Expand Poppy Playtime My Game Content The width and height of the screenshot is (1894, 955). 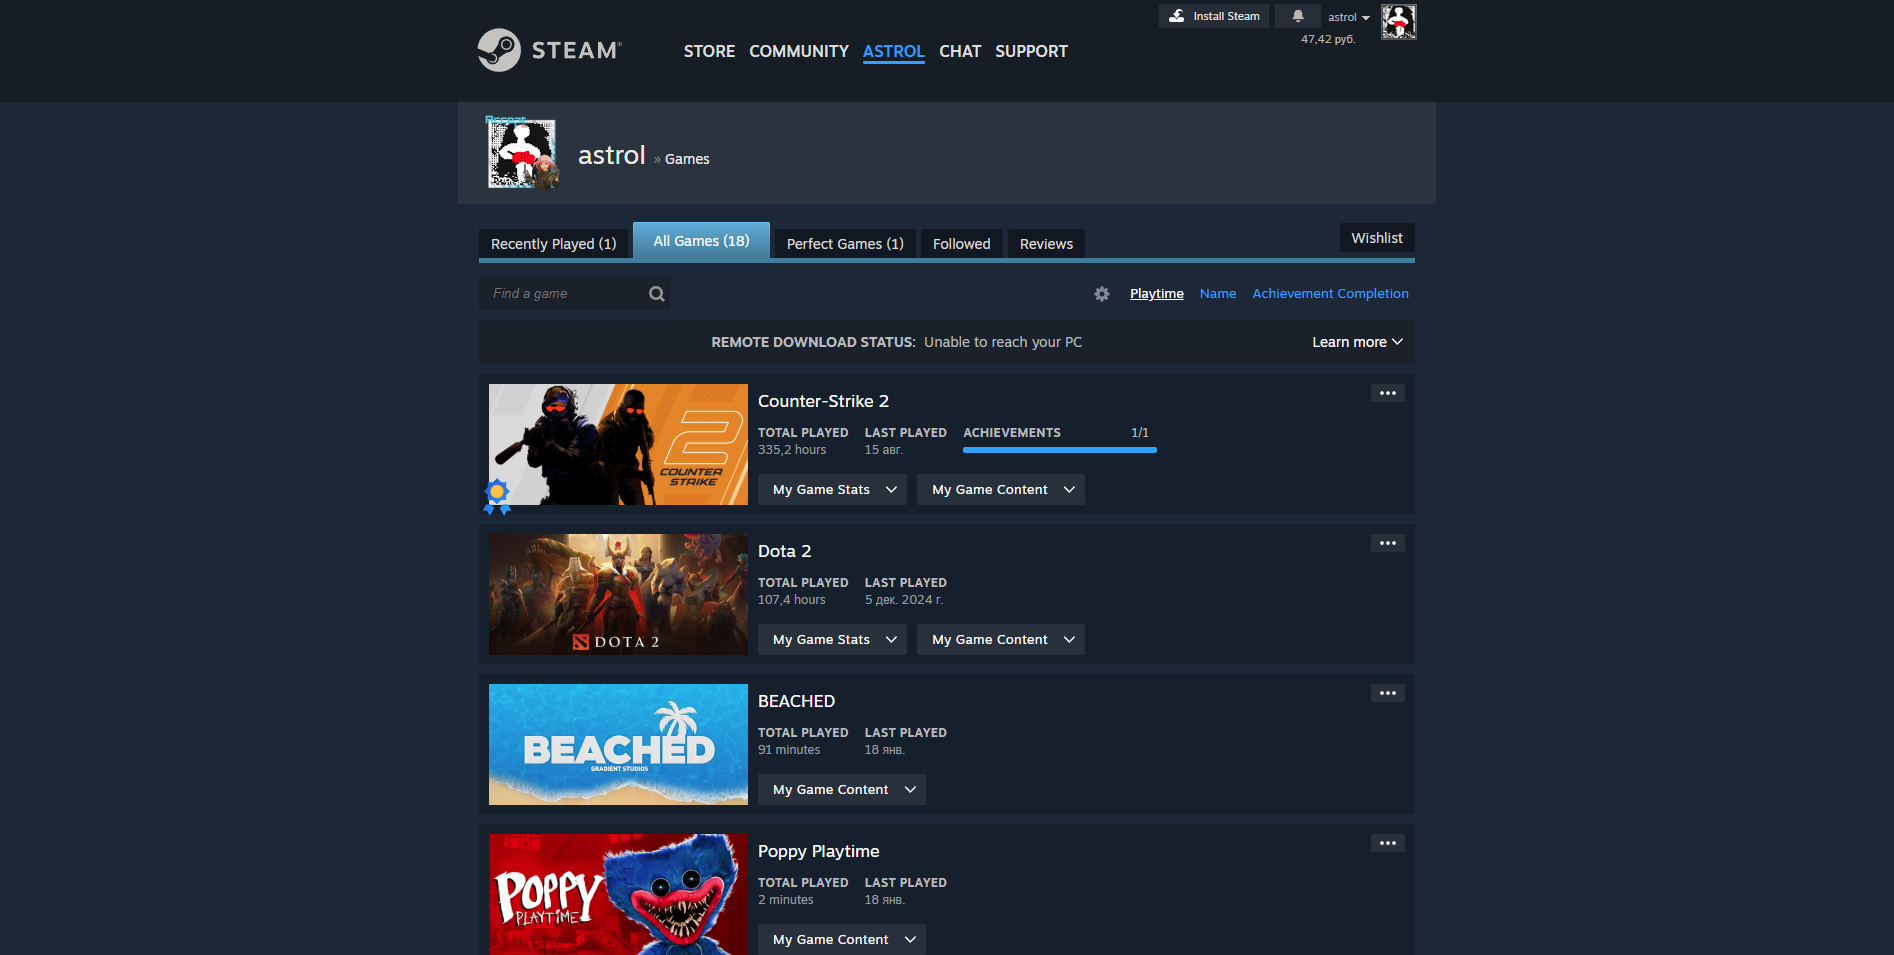coord(842,940)
